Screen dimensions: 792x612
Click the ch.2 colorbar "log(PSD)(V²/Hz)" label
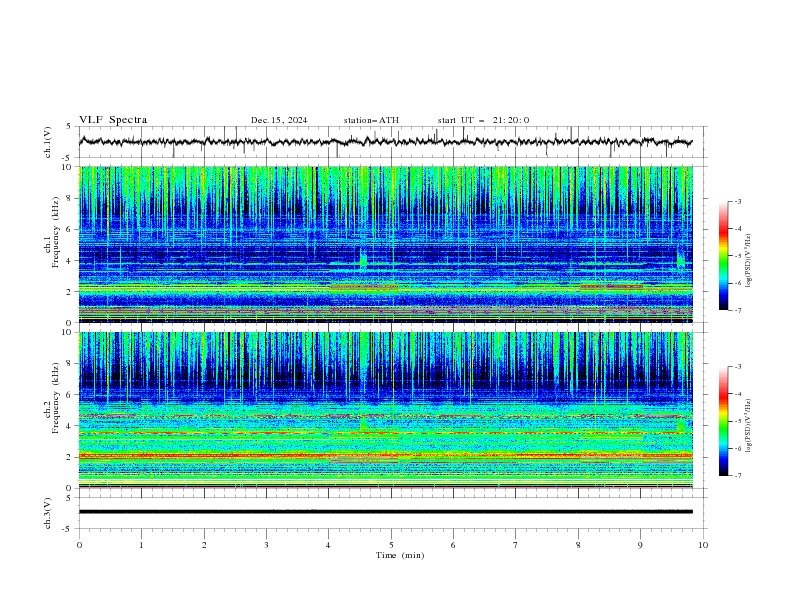coord(748,425)
